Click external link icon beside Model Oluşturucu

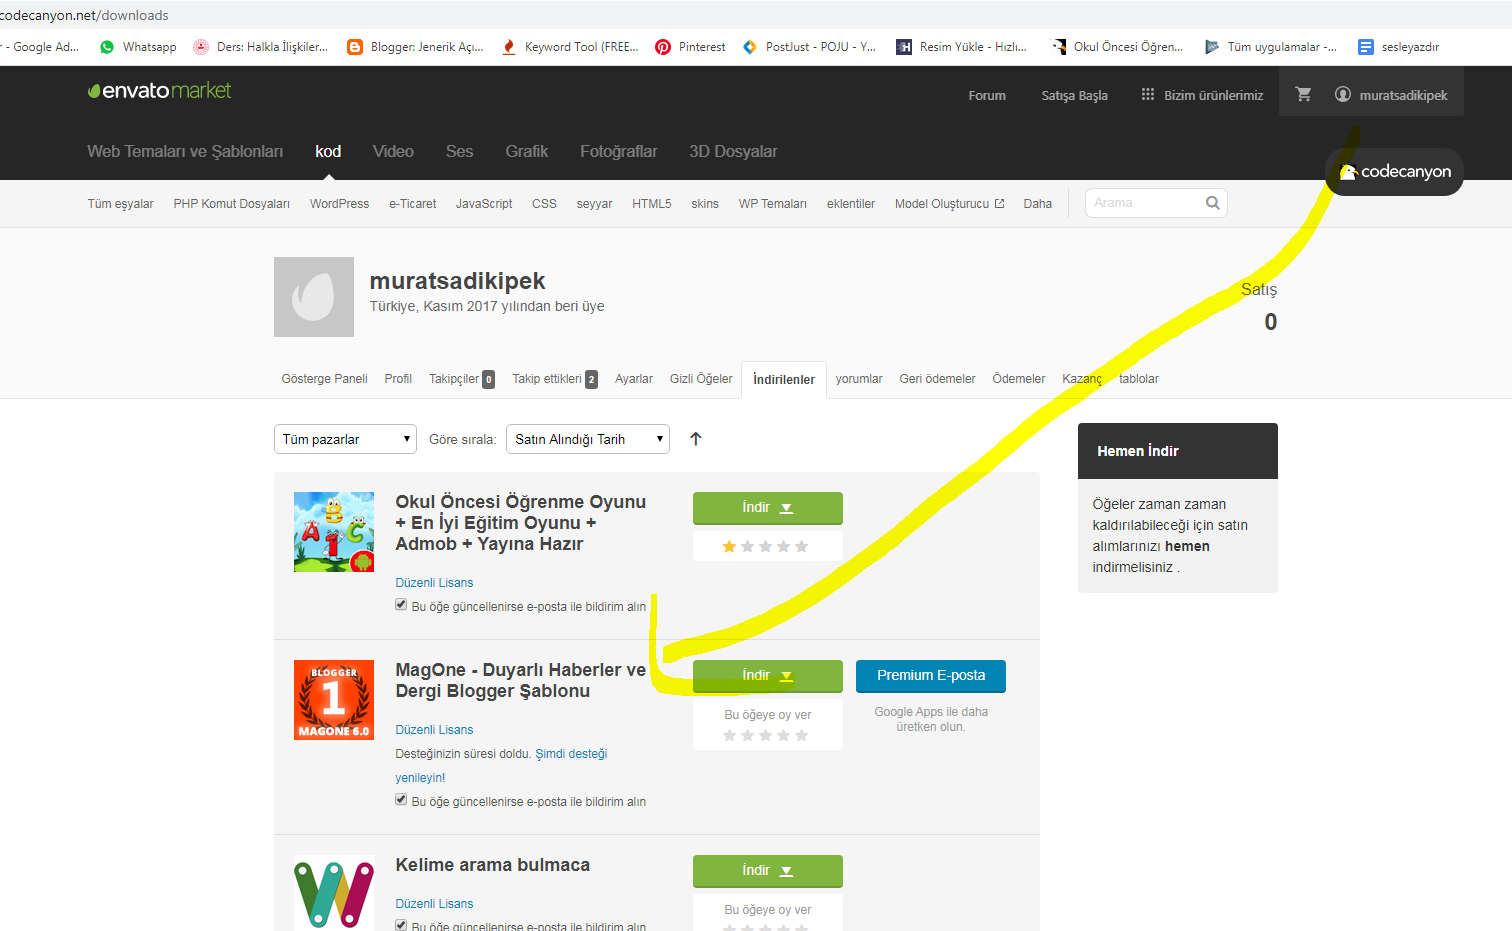point(999,203)
